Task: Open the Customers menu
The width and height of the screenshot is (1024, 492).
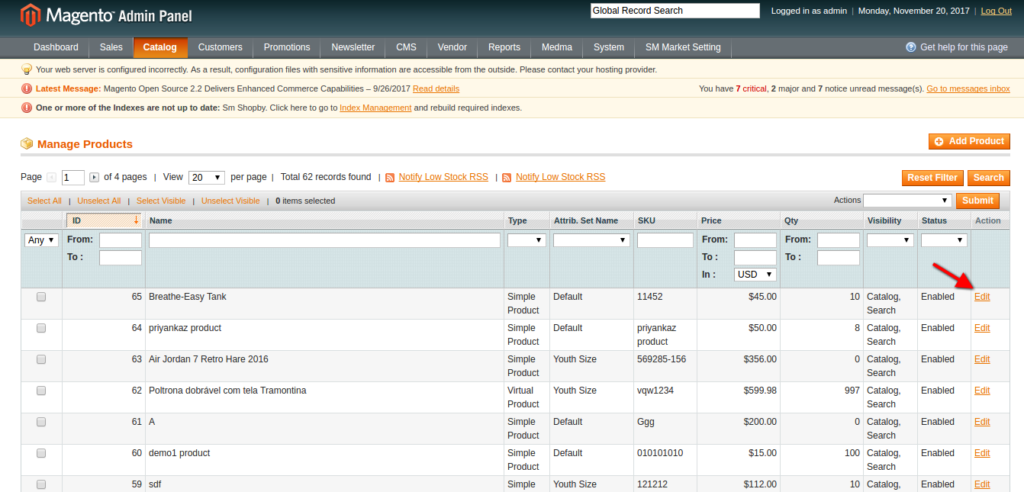Action: (x=220, y=47)
